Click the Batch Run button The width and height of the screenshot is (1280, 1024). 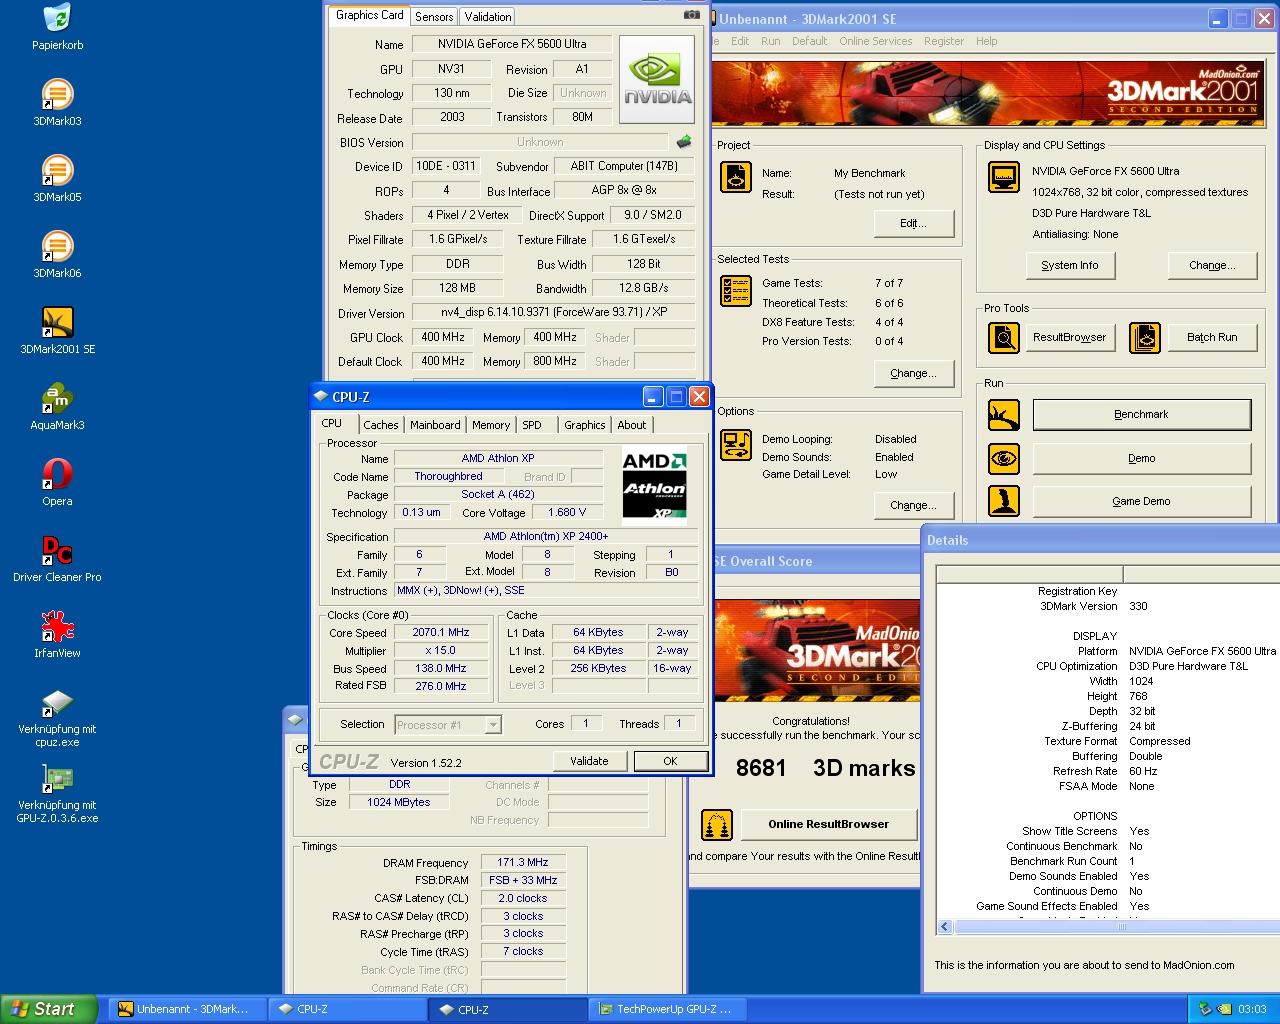point(1212,338)
